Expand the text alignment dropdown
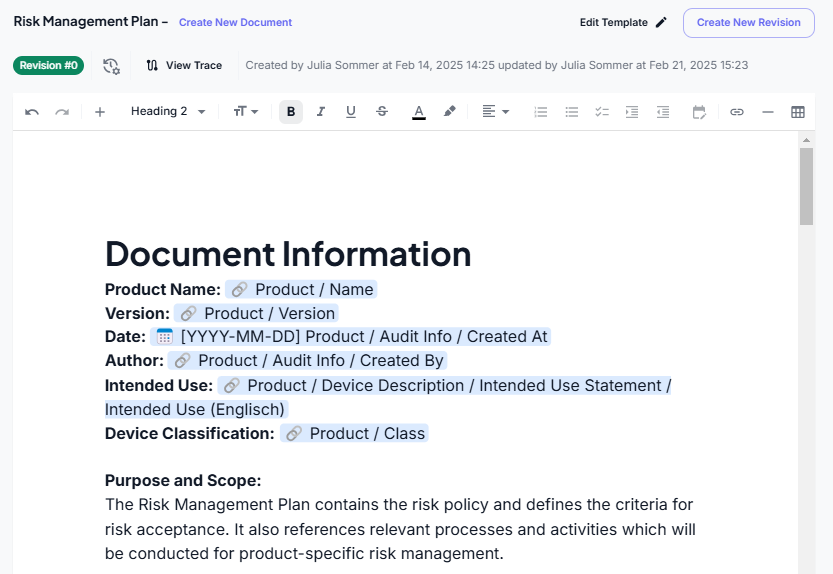Image resolution: width=833 pixels, height=574 pixels. (x=495, y=112)
